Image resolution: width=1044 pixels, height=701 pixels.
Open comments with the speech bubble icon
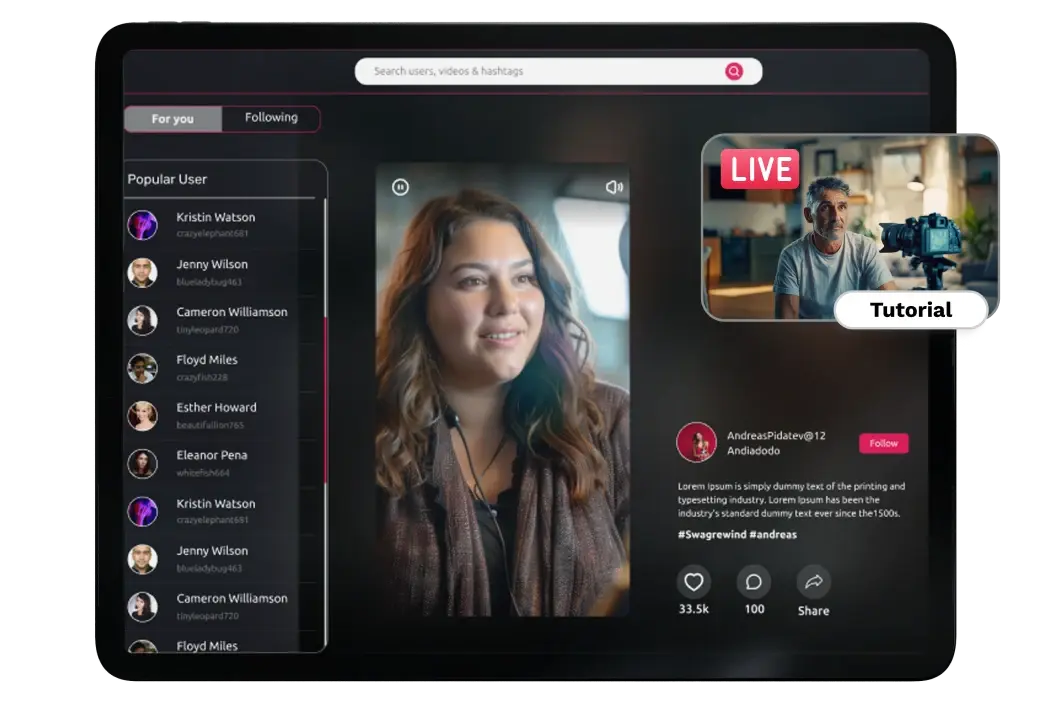point(754,582)
